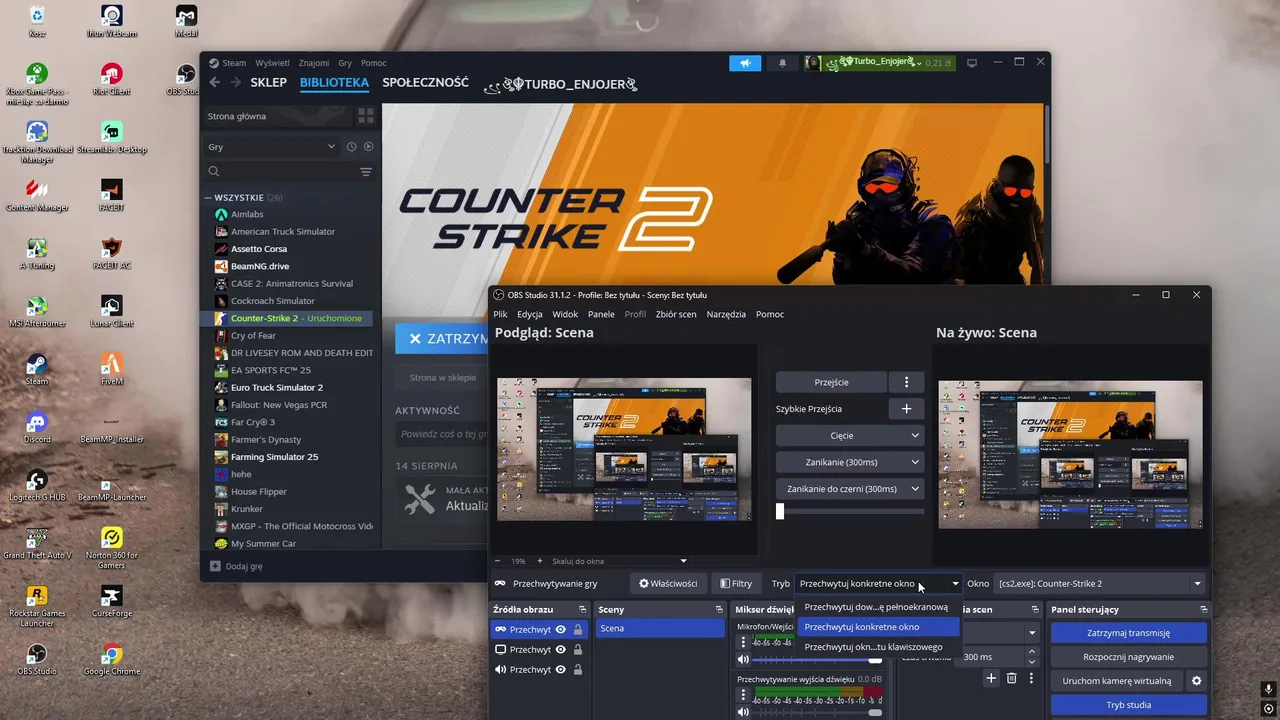Open Mikrofon mixer channel options dots
Viewport: 1280px width, 720px height.
tap(743, 643)
